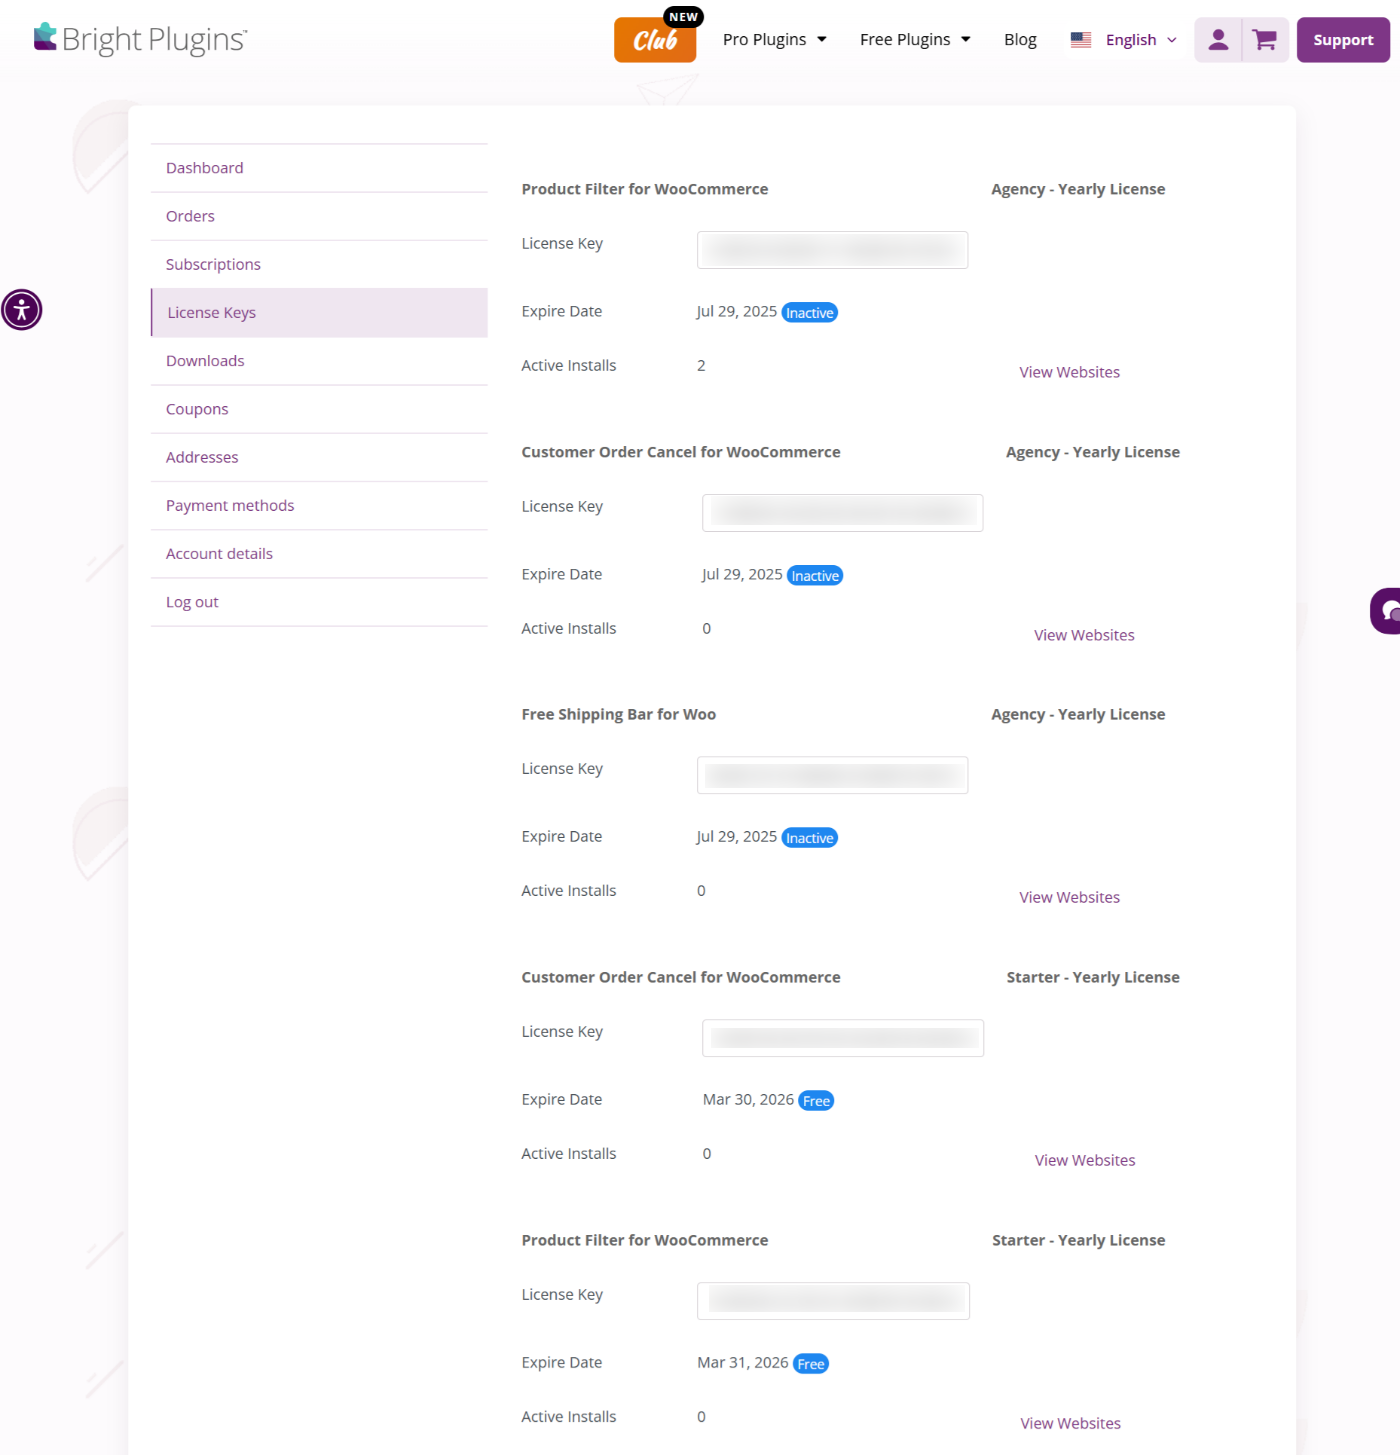Click the Inactive badge next to Jul 29, 2025
This screenshot has width=1400, height=1455.
coord(809,312)
